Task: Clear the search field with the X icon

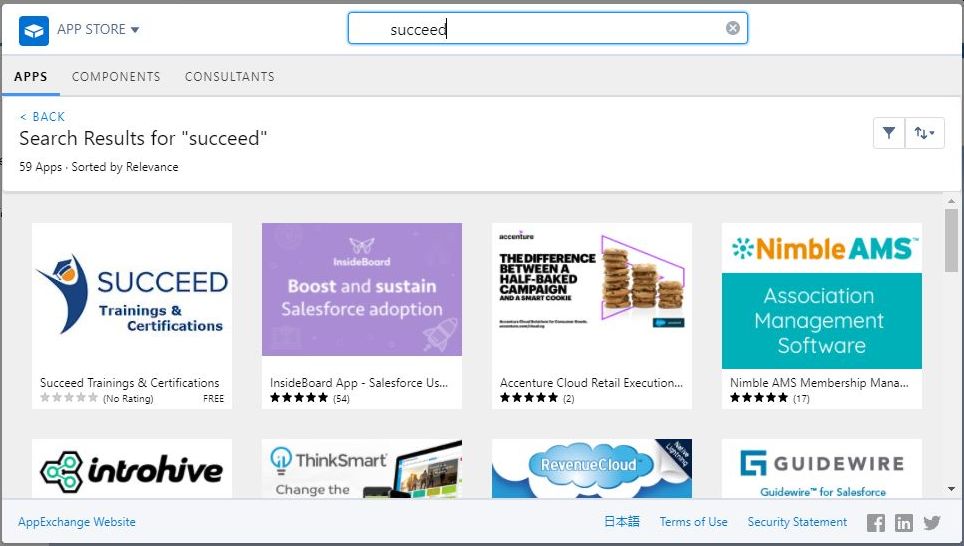Action: pyautogui.click(x=732, y=28)
